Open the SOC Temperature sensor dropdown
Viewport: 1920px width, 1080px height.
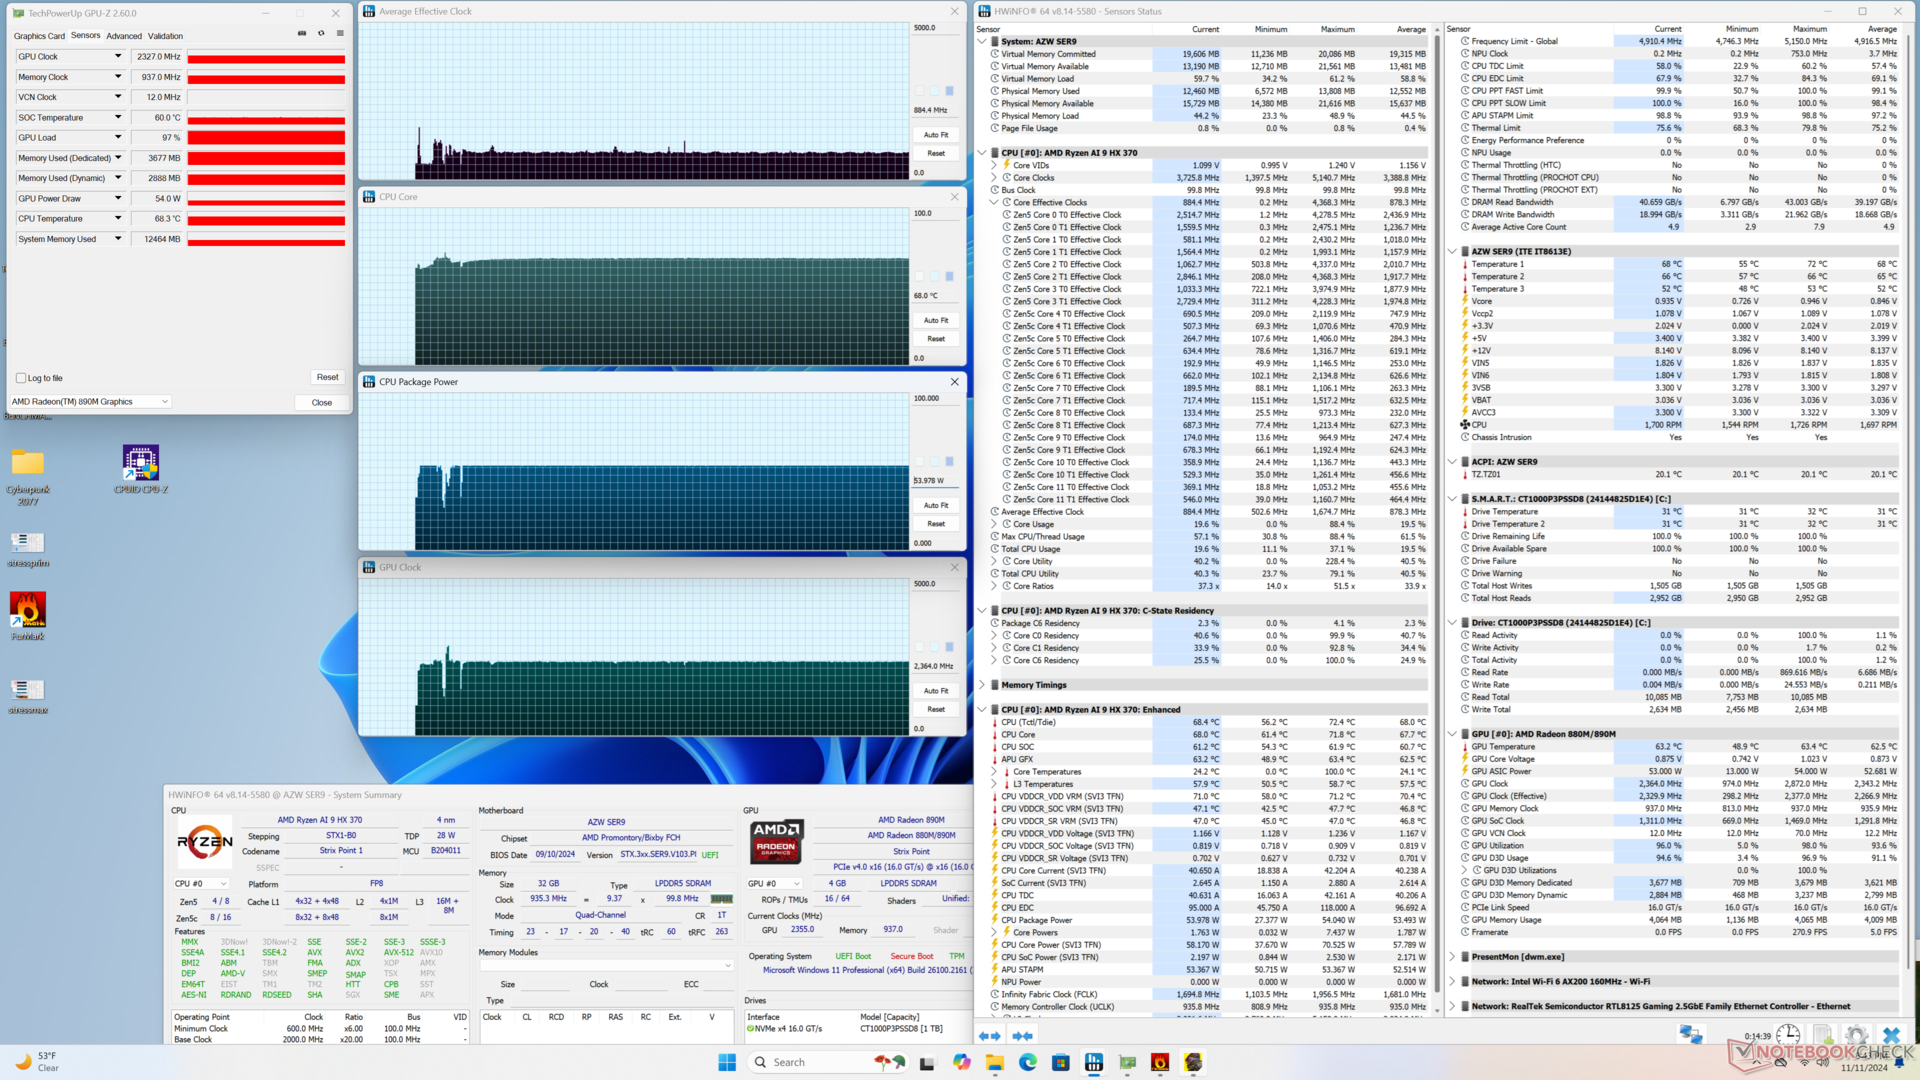coord(118,117)
